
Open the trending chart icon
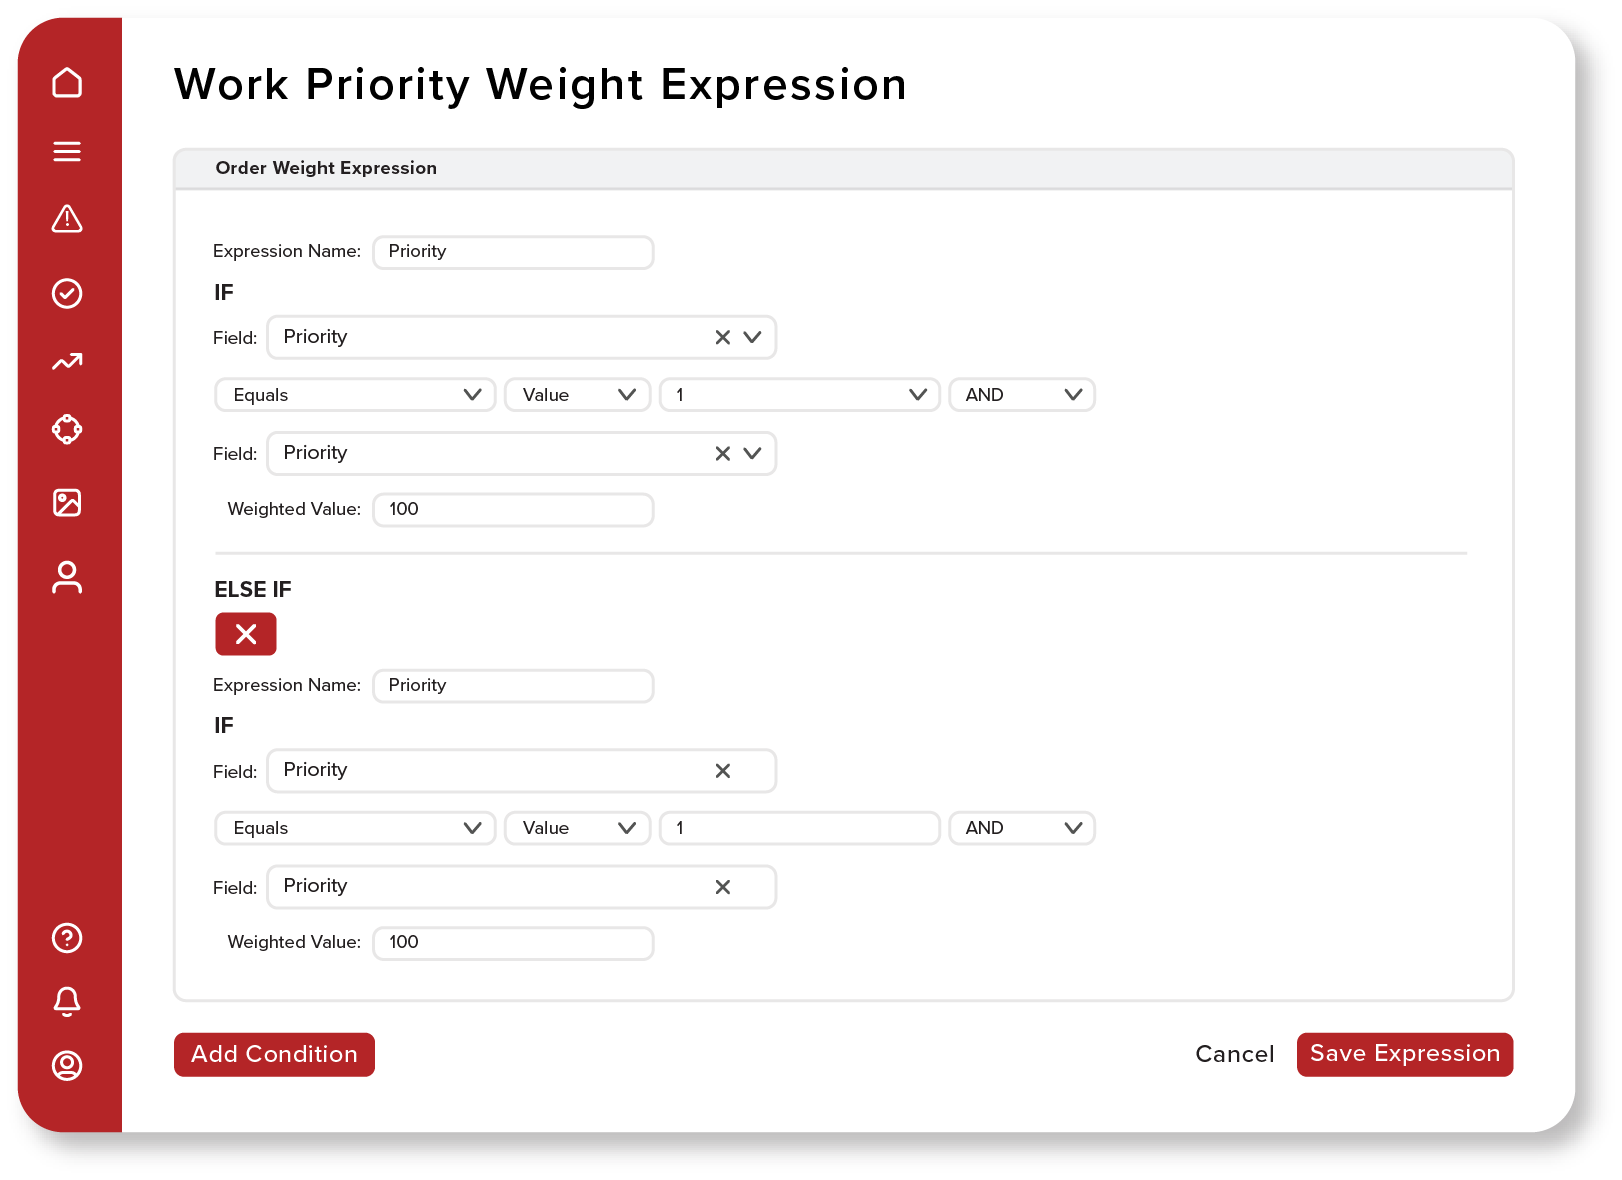pos(67,362)
